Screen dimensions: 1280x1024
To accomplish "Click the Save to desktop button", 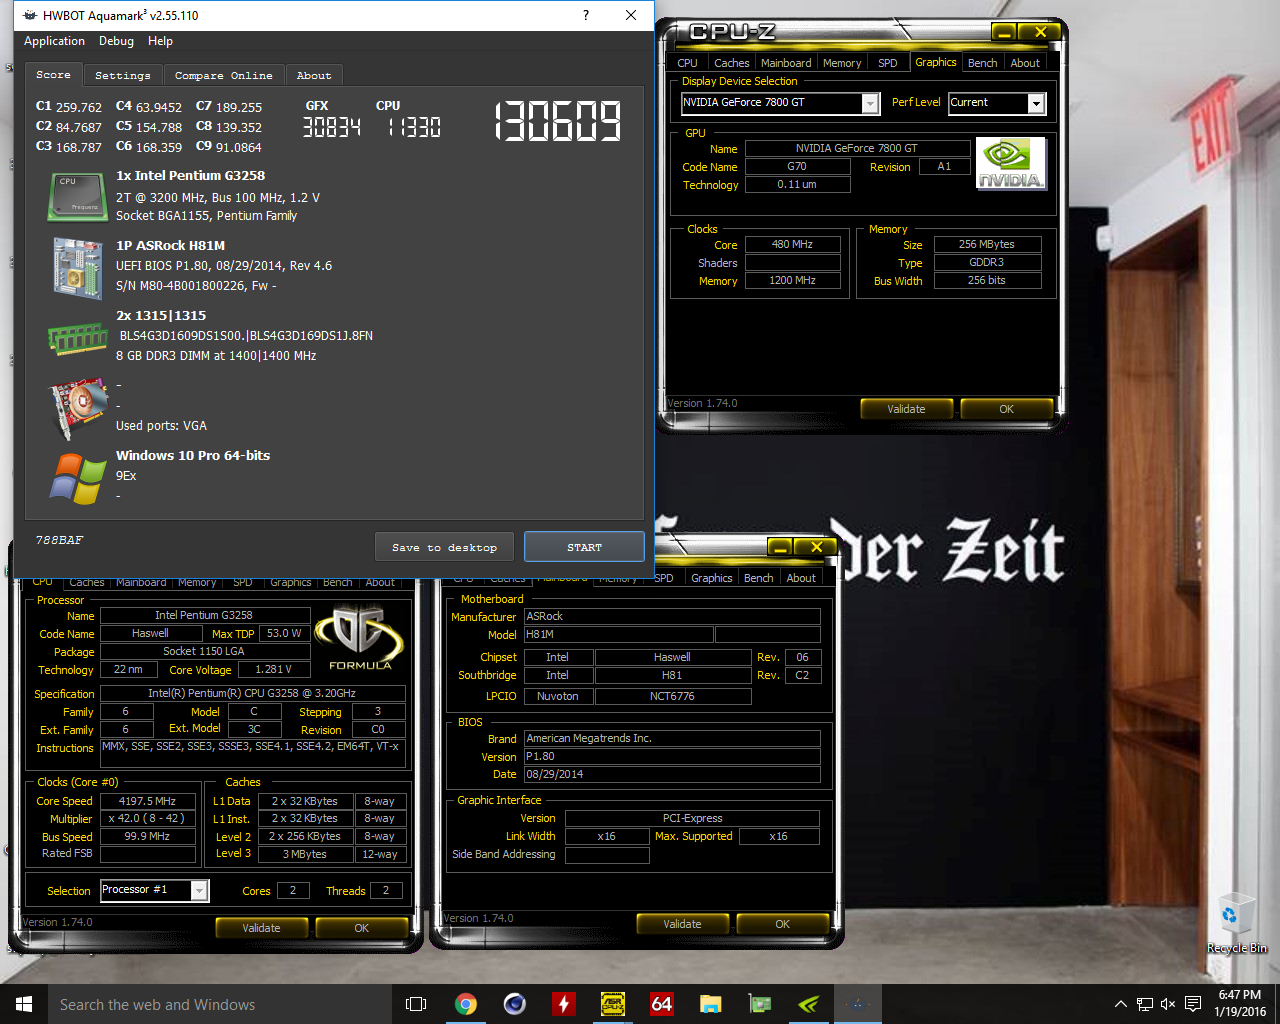I will 445,547.
